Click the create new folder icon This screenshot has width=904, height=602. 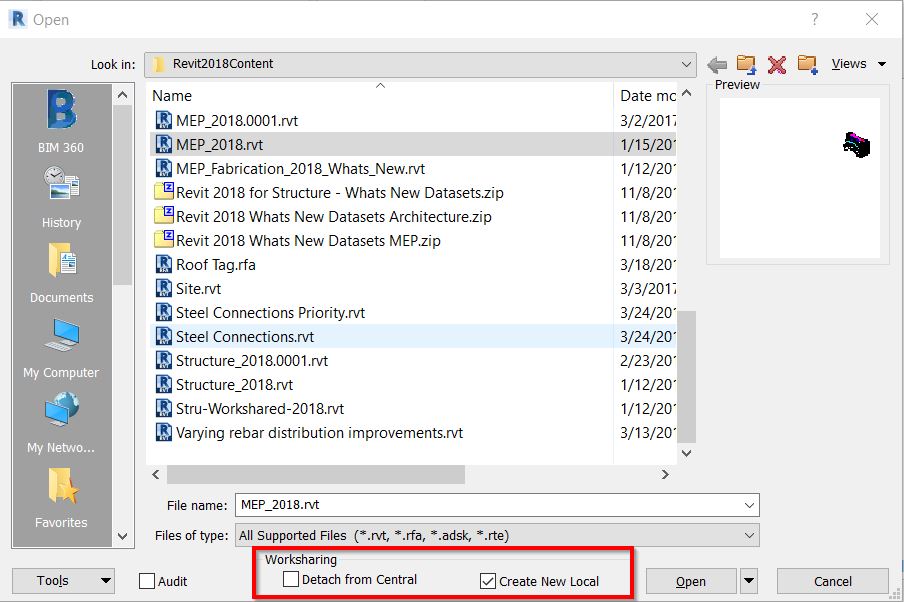pos(807,65)
